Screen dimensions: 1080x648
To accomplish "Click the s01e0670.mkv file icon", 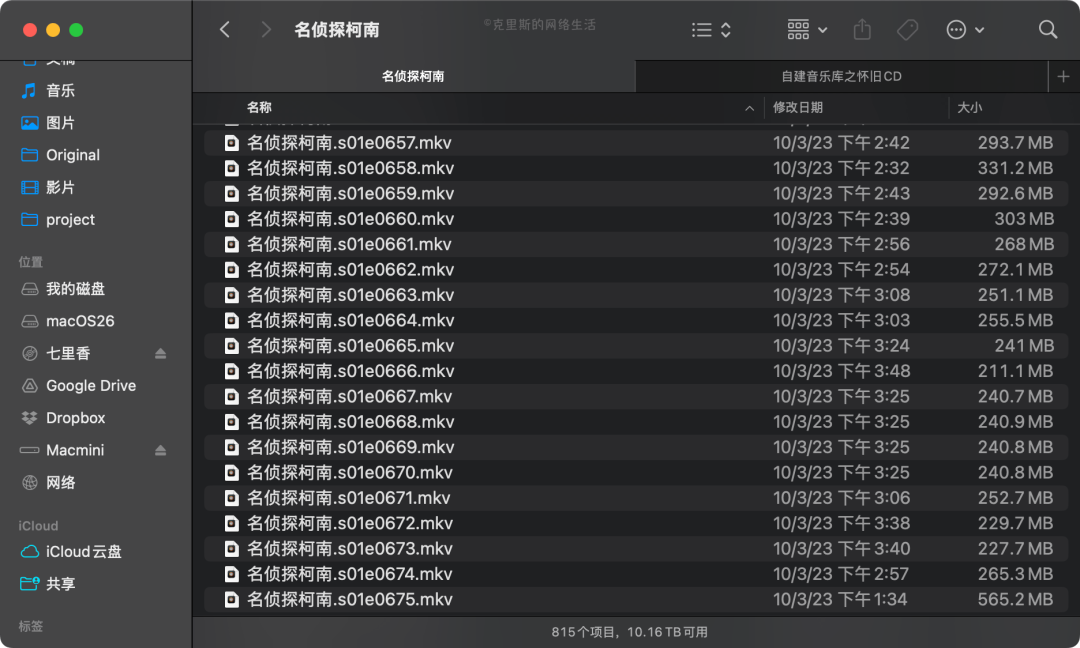I will tap(231, 472).
